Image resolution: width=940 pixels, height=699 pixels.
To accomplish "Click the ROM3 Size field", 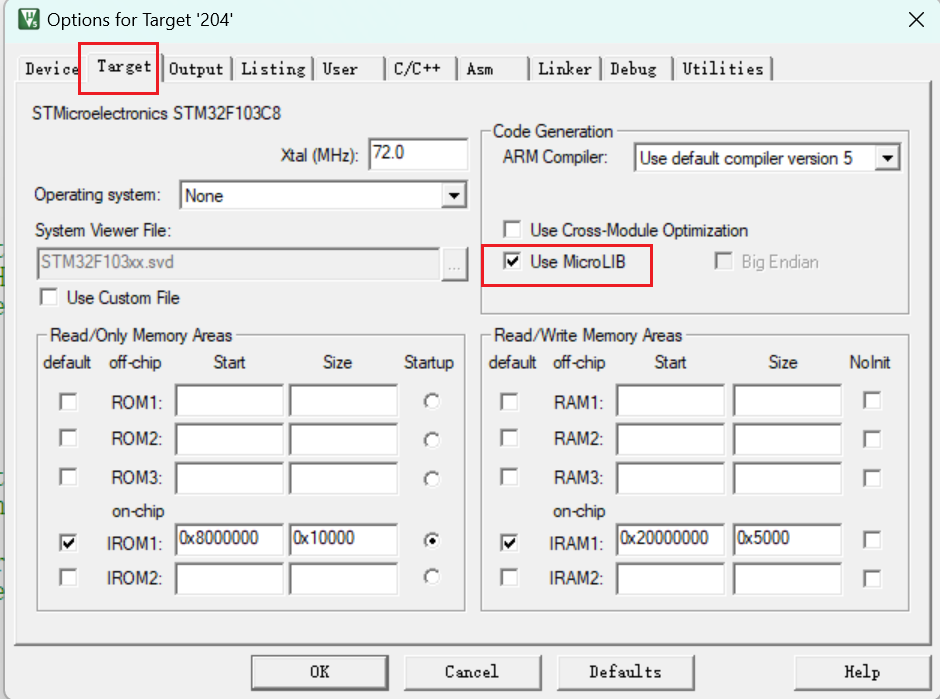I will (344, 478).
